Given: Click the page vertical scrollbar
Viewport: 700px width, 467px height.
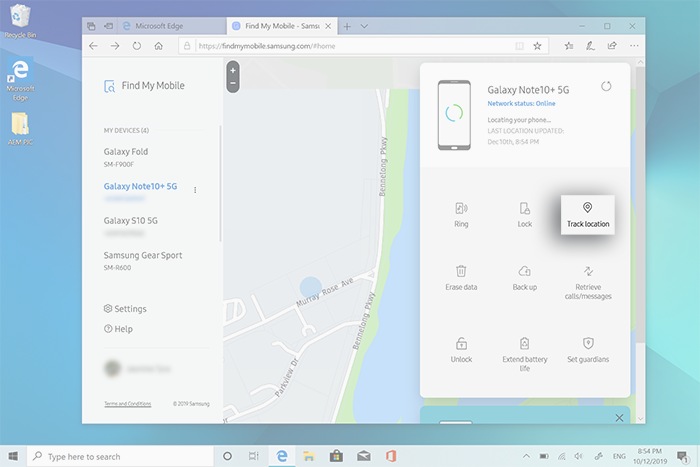Looking at the screenshot, I should click(x=640, y=205).
